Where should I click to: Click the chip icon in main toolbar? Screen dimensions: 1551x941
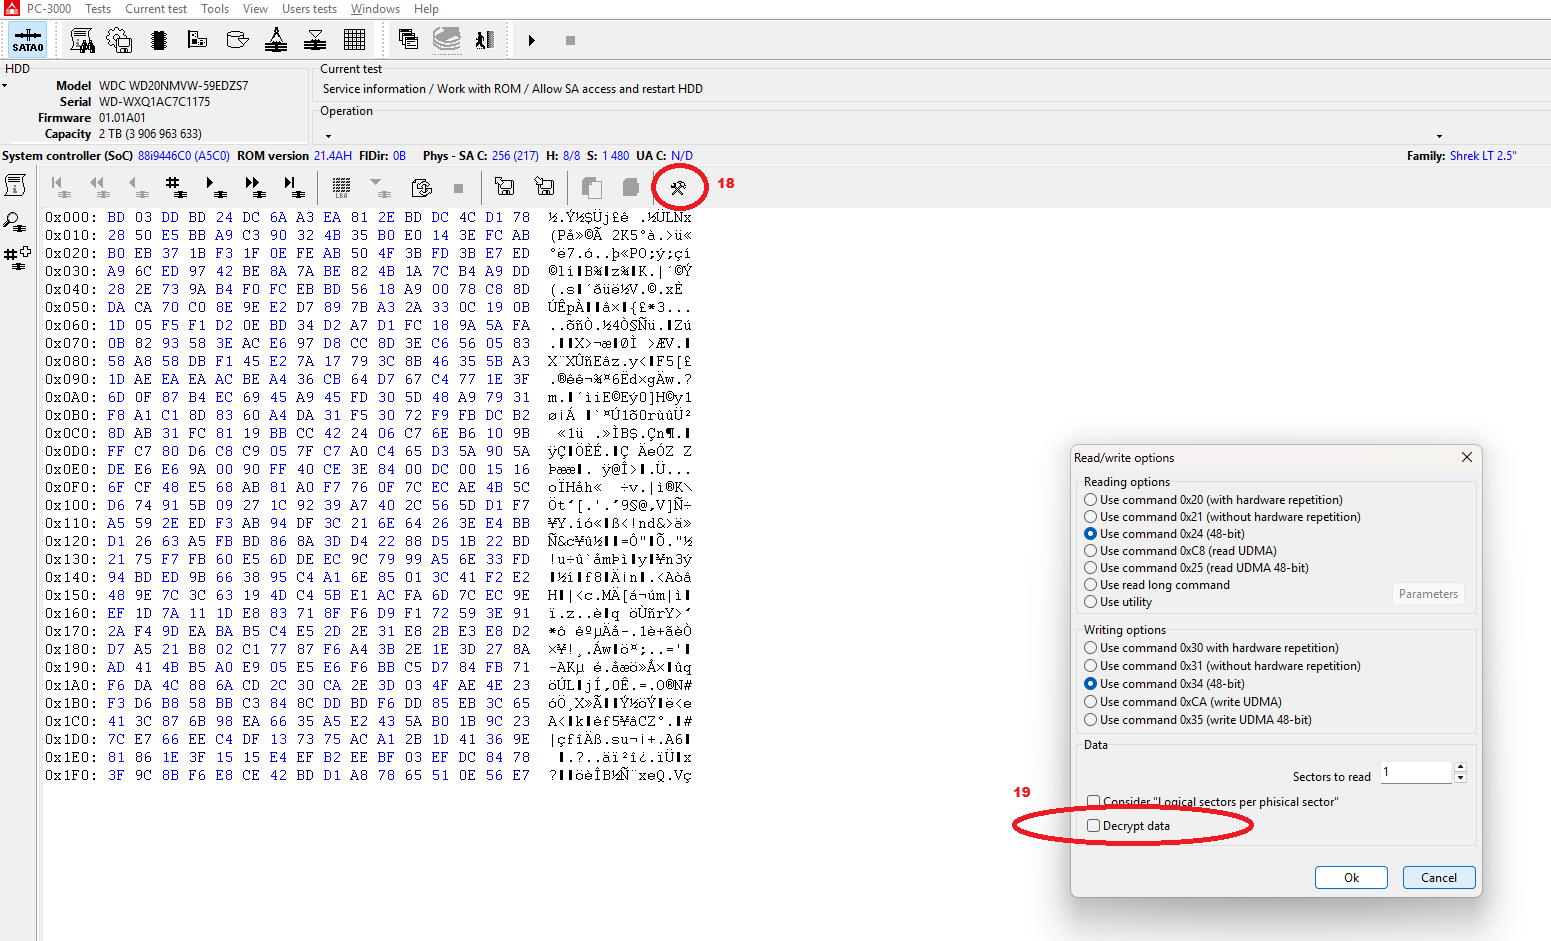point(158,40)
